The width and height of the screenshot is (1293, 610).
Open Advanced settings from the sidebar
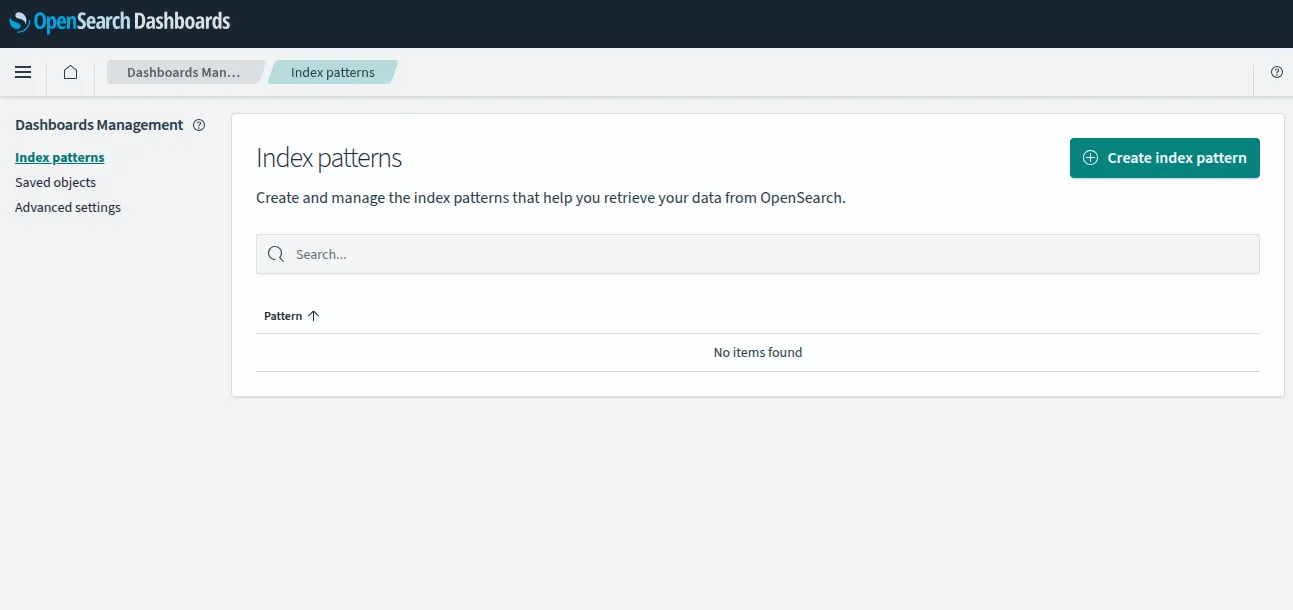tap(68, 207)
